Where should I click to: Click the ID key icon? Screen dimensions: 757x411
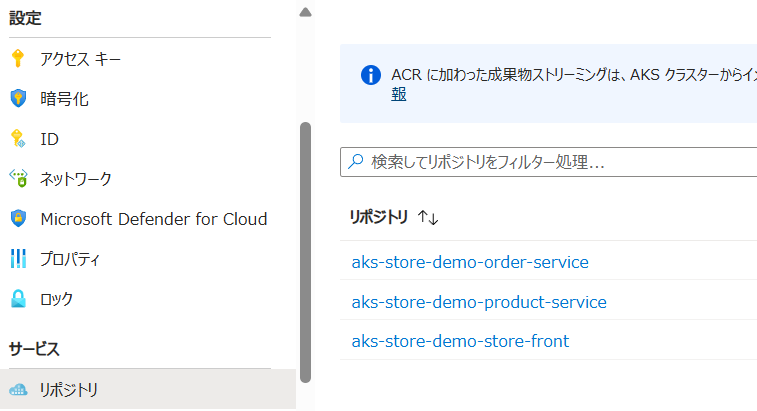click(x=18, y=139)
